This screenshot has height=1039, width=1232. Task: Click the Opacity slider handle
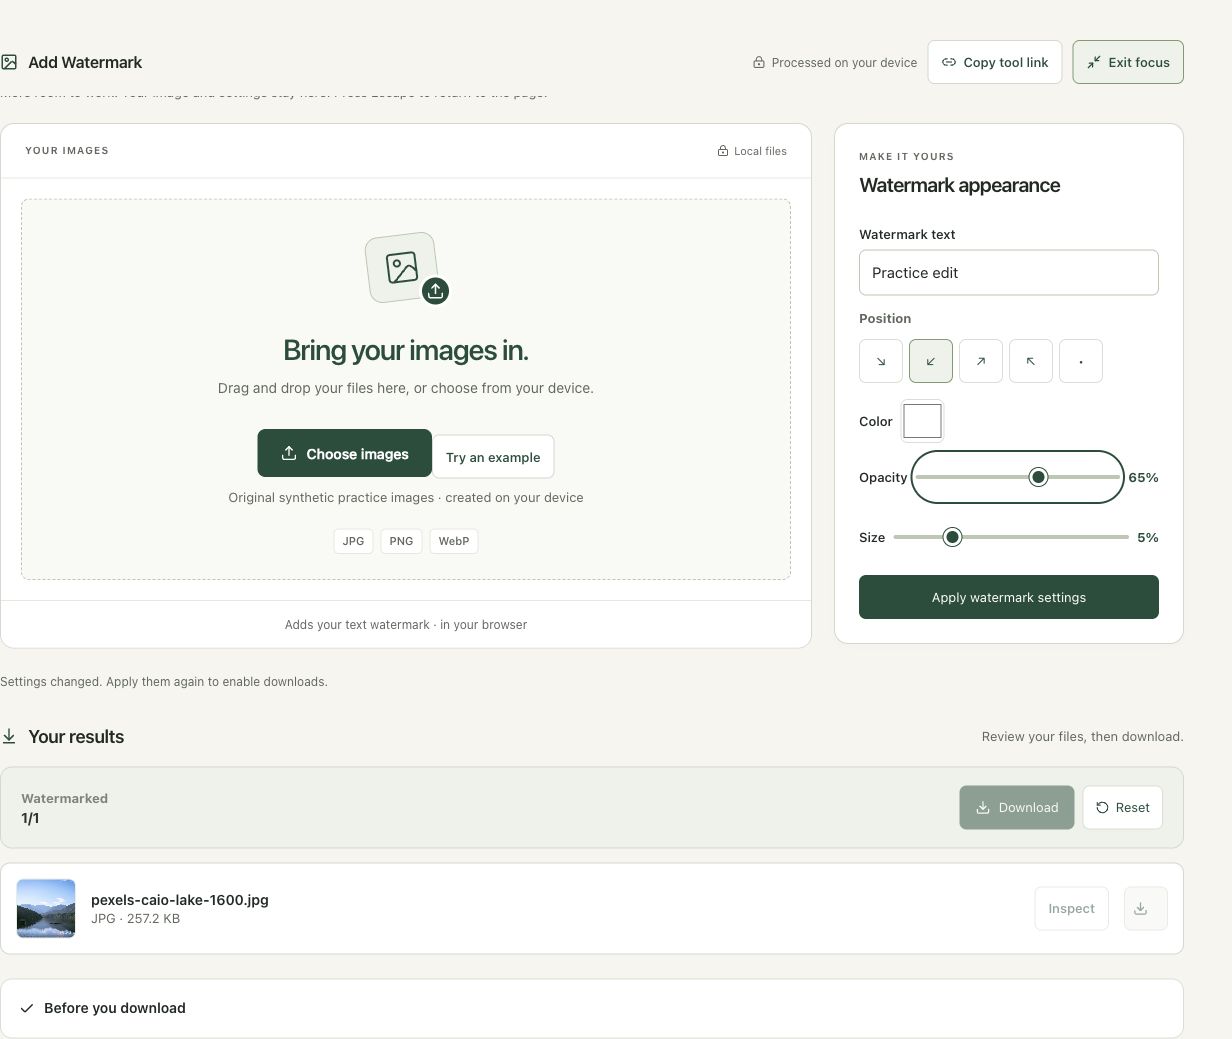pos(1038,477)
